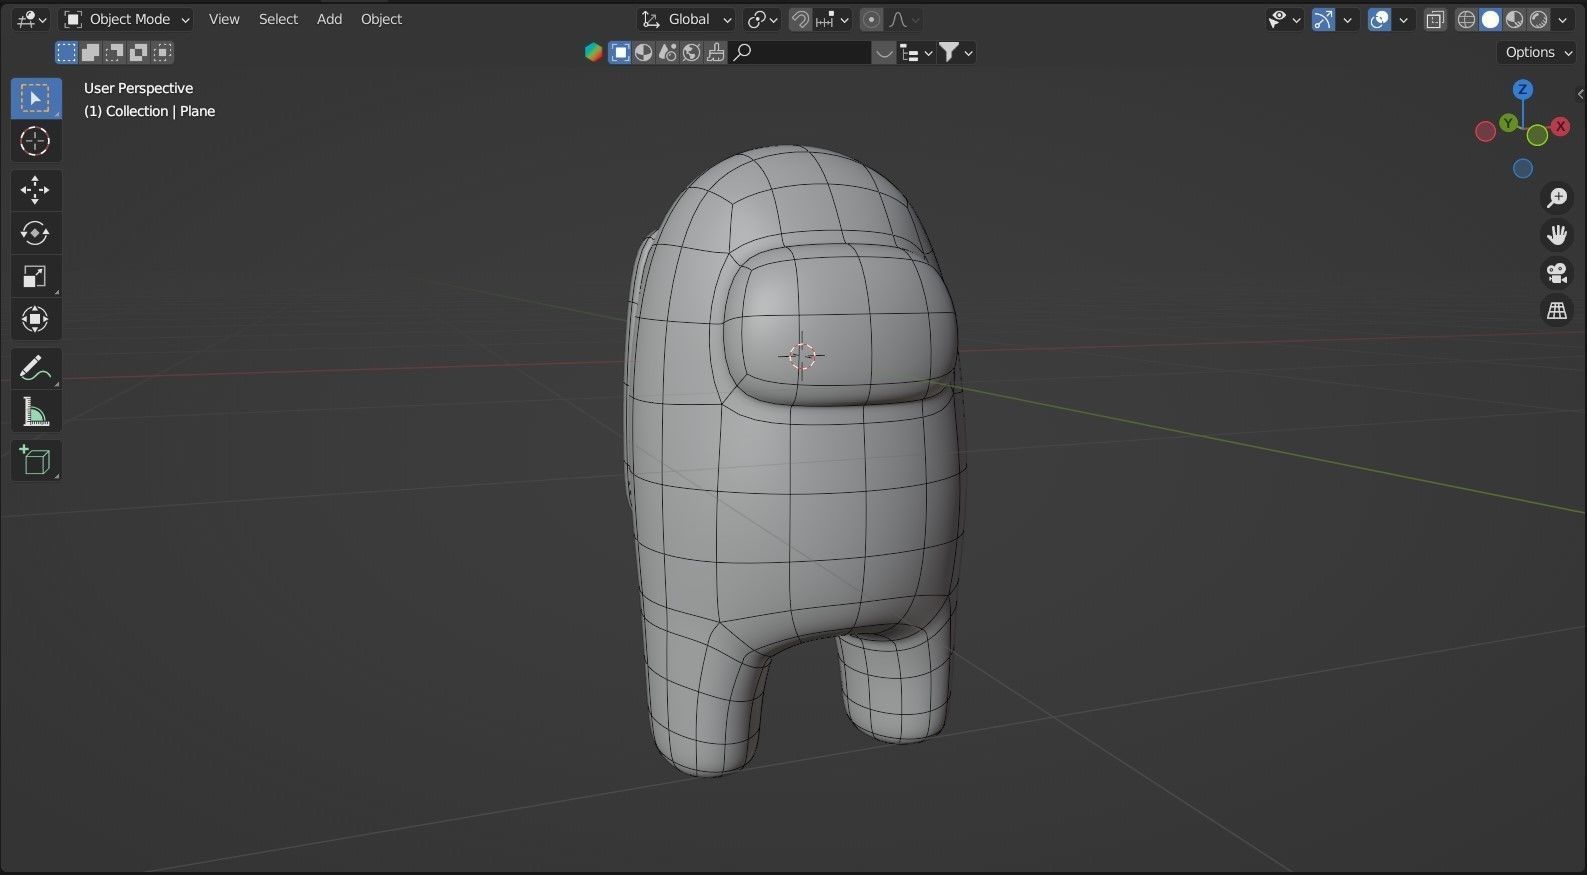Switch to Material Preview shading
Image resolution: width=1587 pixels, height=875 pixels.
pyautogui.click(x=1514, y=19)
